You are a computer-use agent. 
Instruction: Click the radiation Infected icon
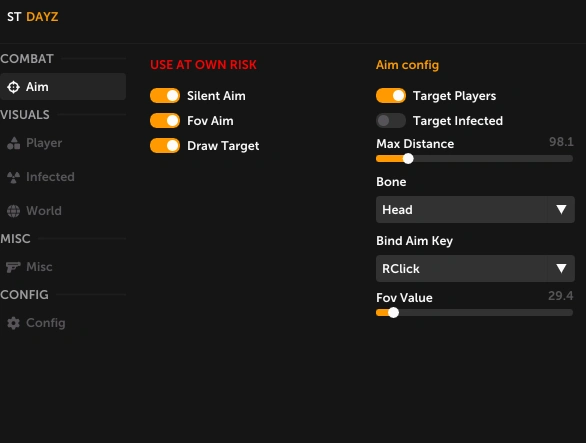coord(13,177)
